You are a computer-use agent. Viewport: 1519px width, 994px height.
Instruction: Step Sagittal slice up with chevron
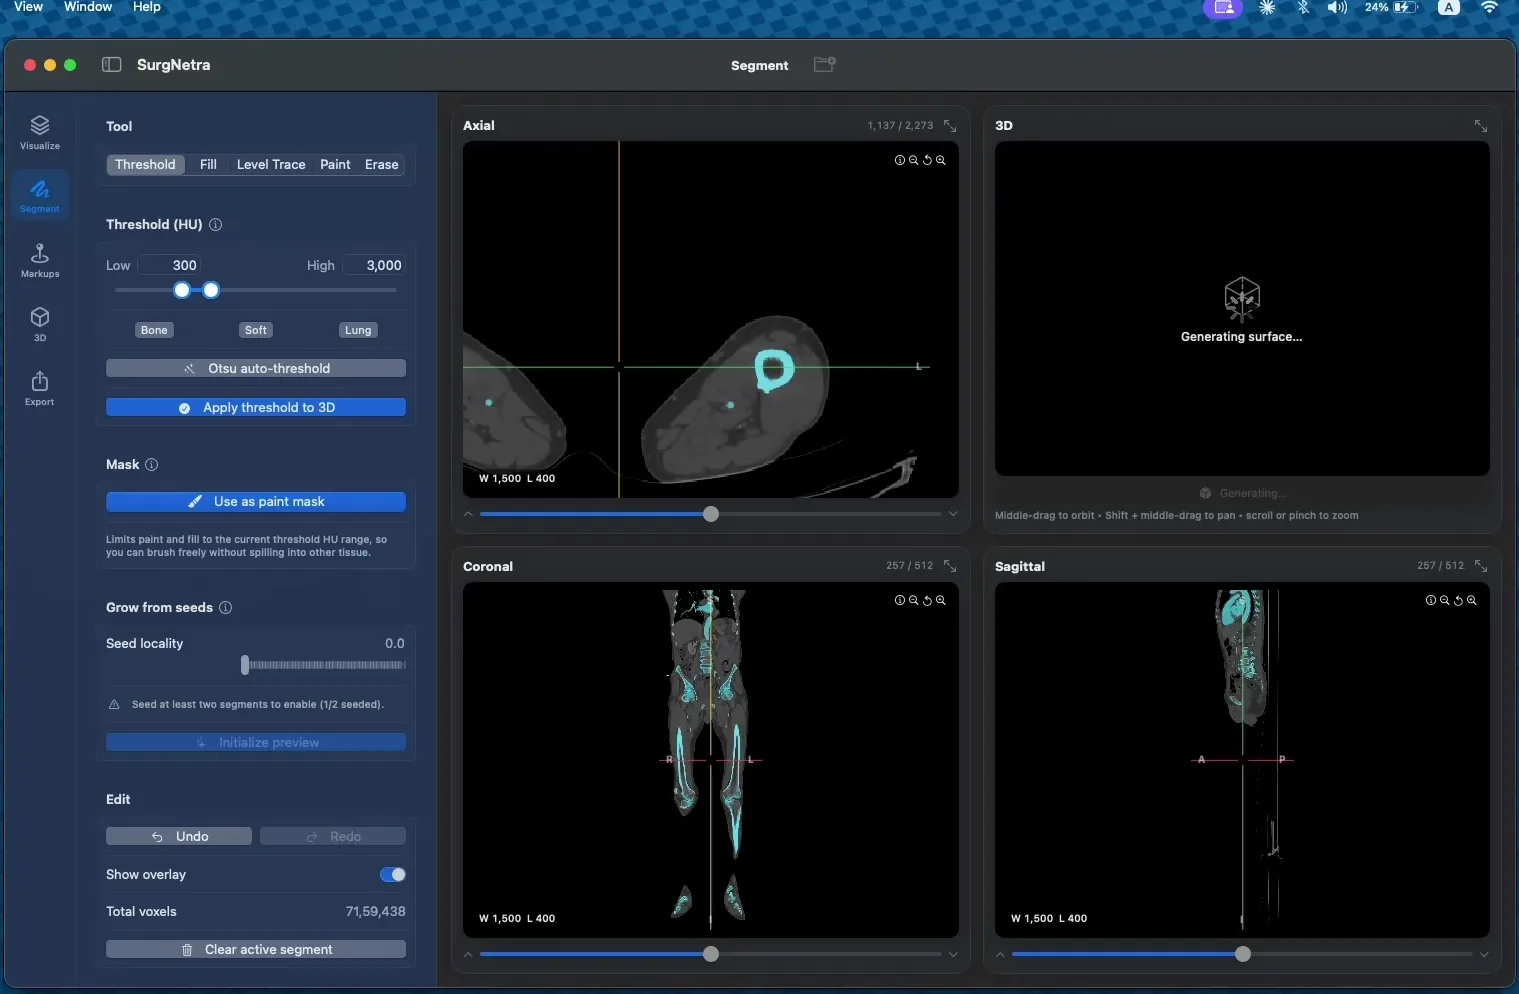coord(1000,954)
